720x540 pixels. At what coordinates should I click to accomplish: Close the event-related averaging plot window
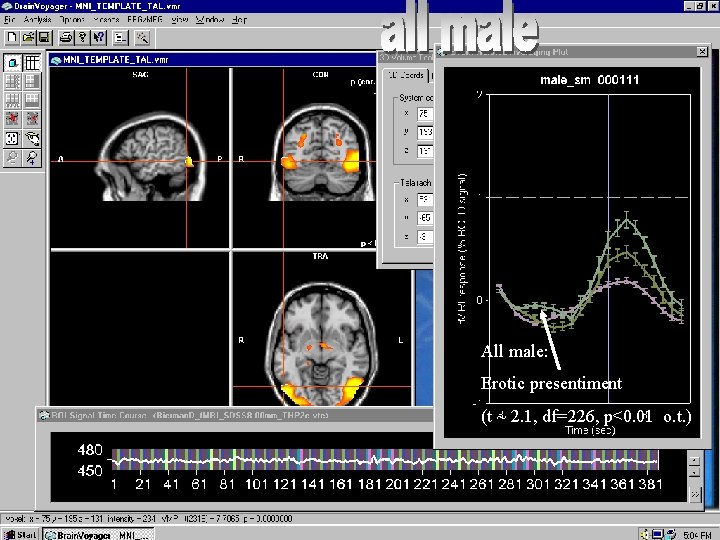click(x=702, y=52)
